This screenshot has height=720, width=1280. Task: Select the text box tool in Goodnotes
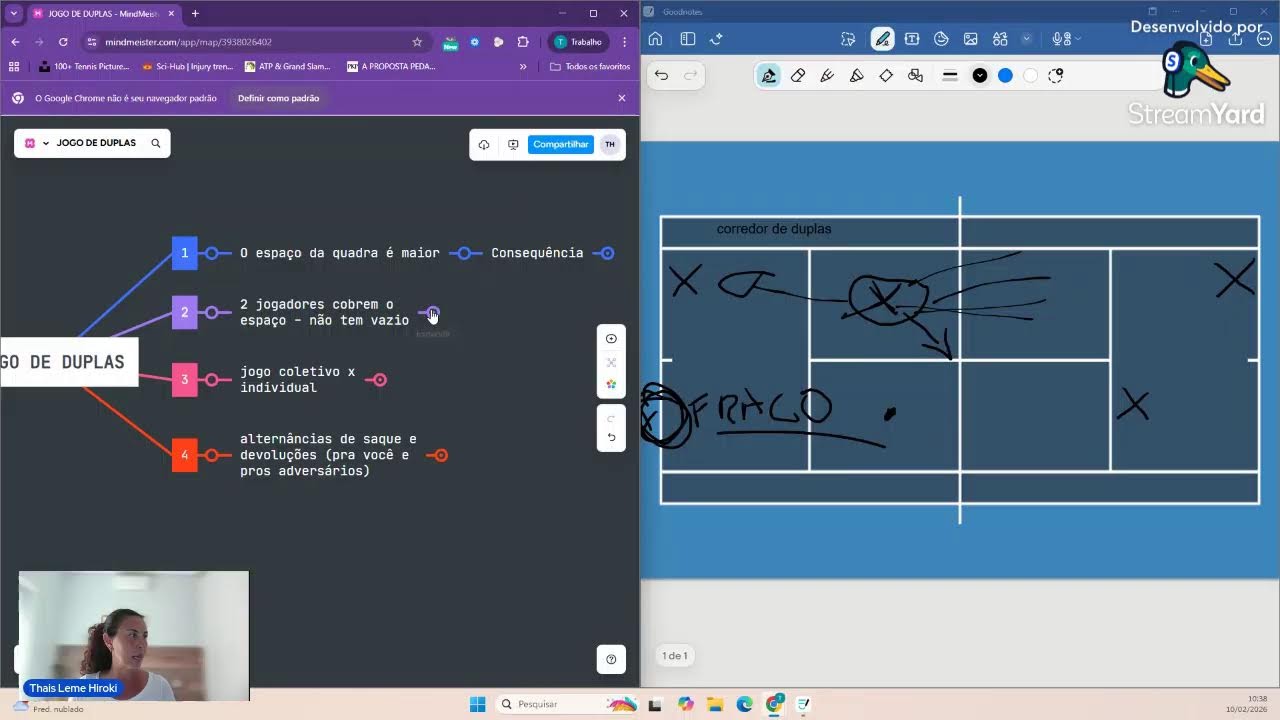(x=912, y=39)
